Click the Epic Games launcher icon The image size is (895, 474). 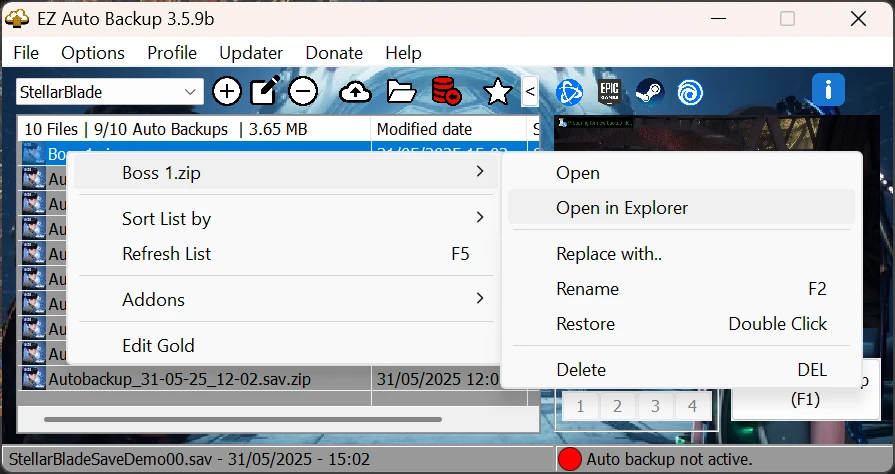pyautogui.click(x=609, y=91)
